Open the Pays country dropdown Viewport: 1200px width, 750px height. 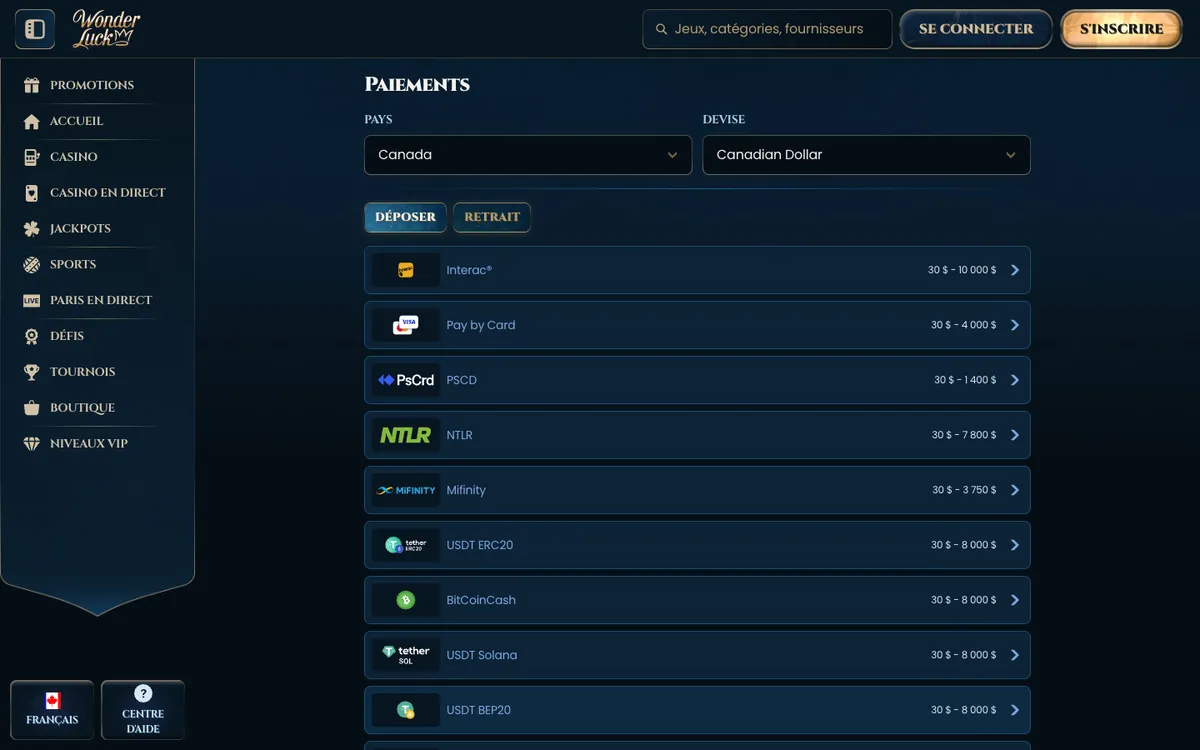(528, 155)
